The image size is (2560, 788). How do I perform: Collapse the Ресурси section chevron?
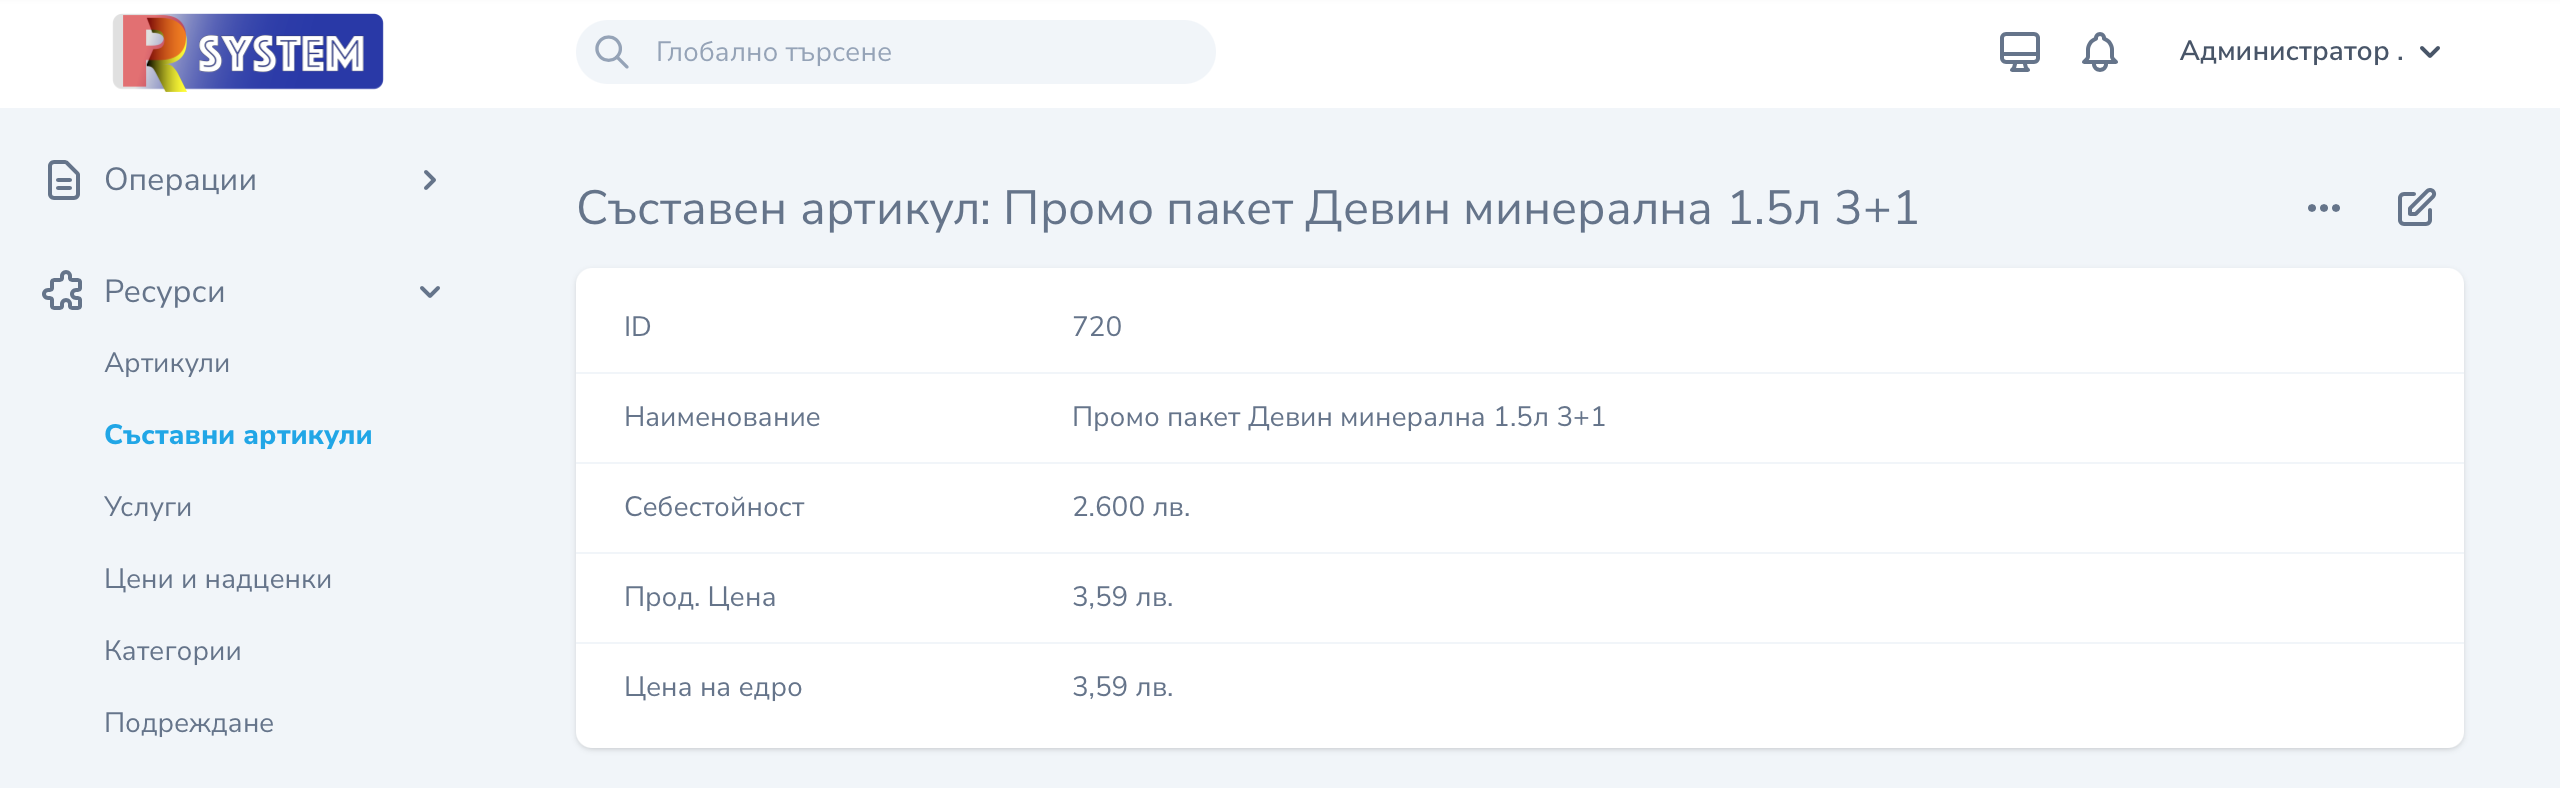tap(430, 292)
